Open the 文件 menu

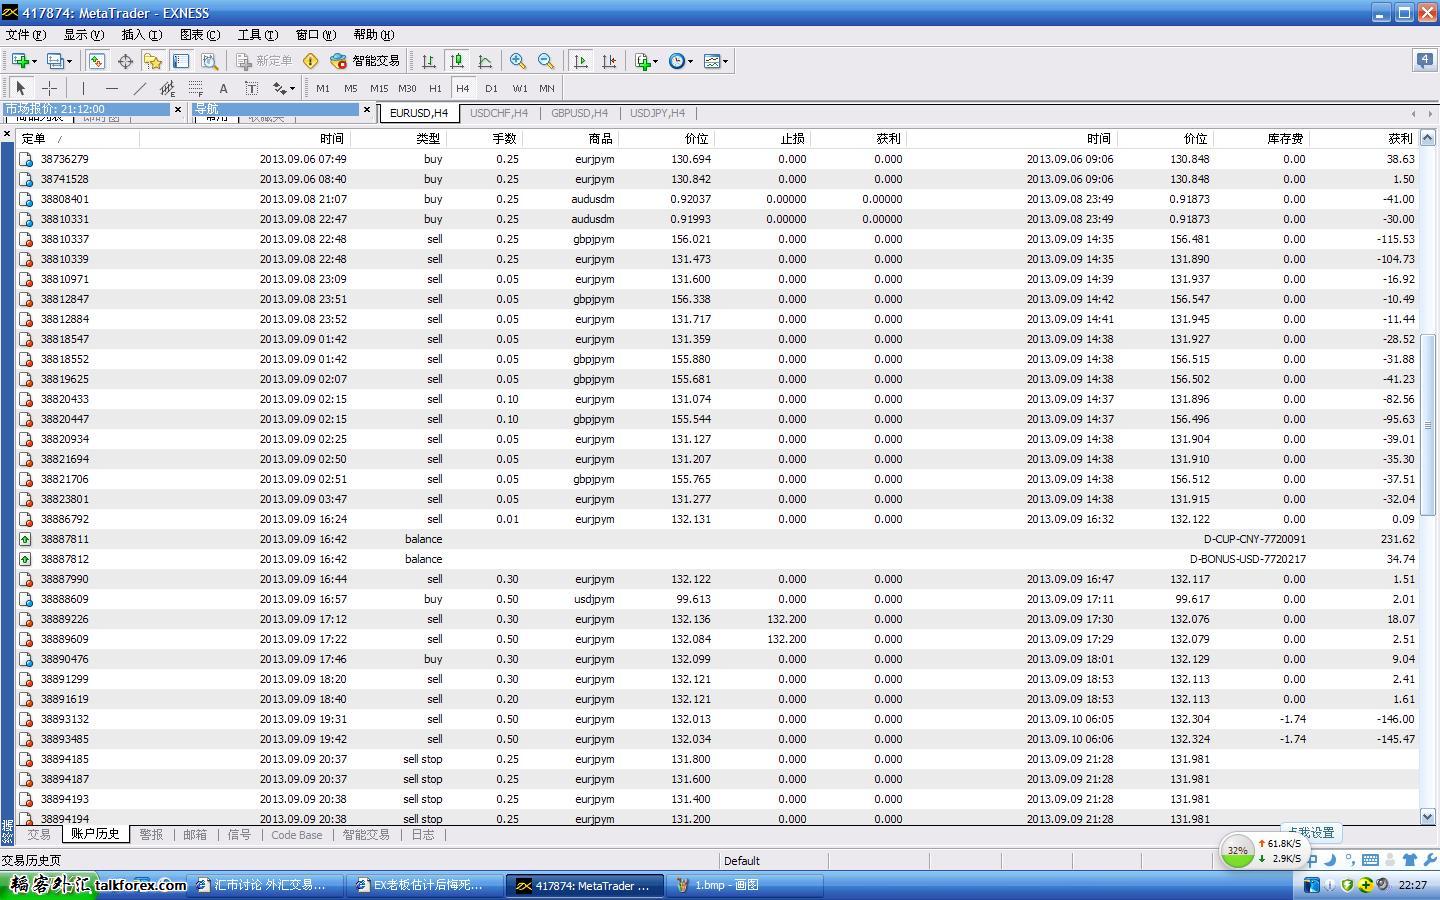tap(26, 35)
